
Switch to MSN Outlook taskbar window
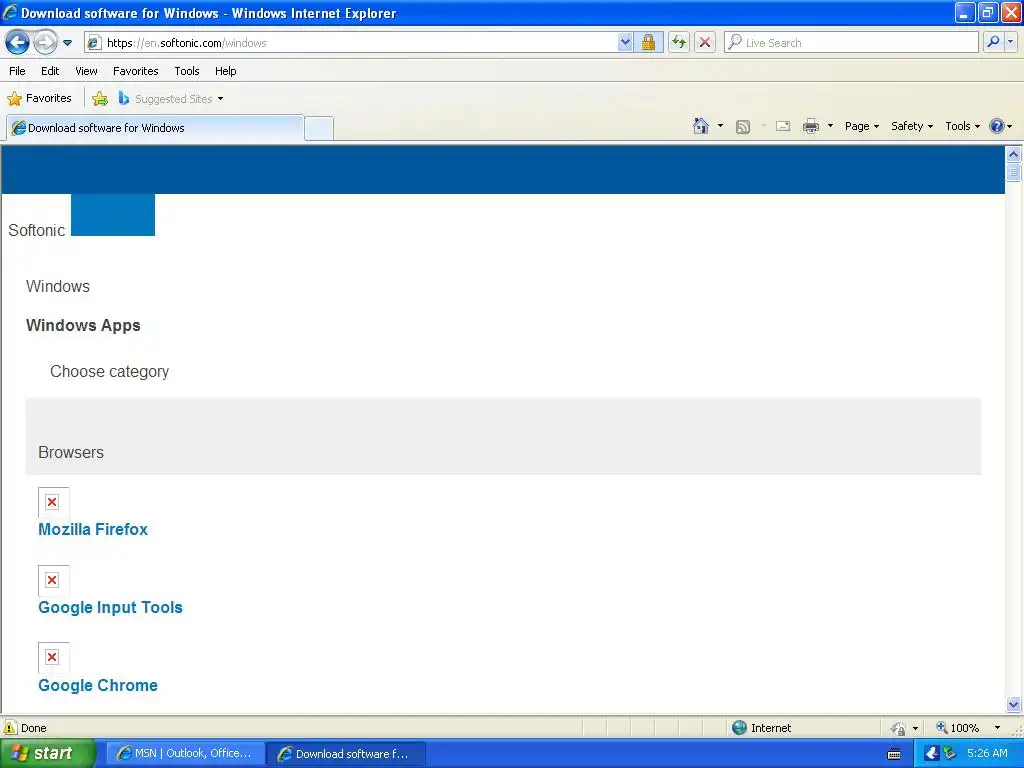pyautogui.click(x=185, y=754)
